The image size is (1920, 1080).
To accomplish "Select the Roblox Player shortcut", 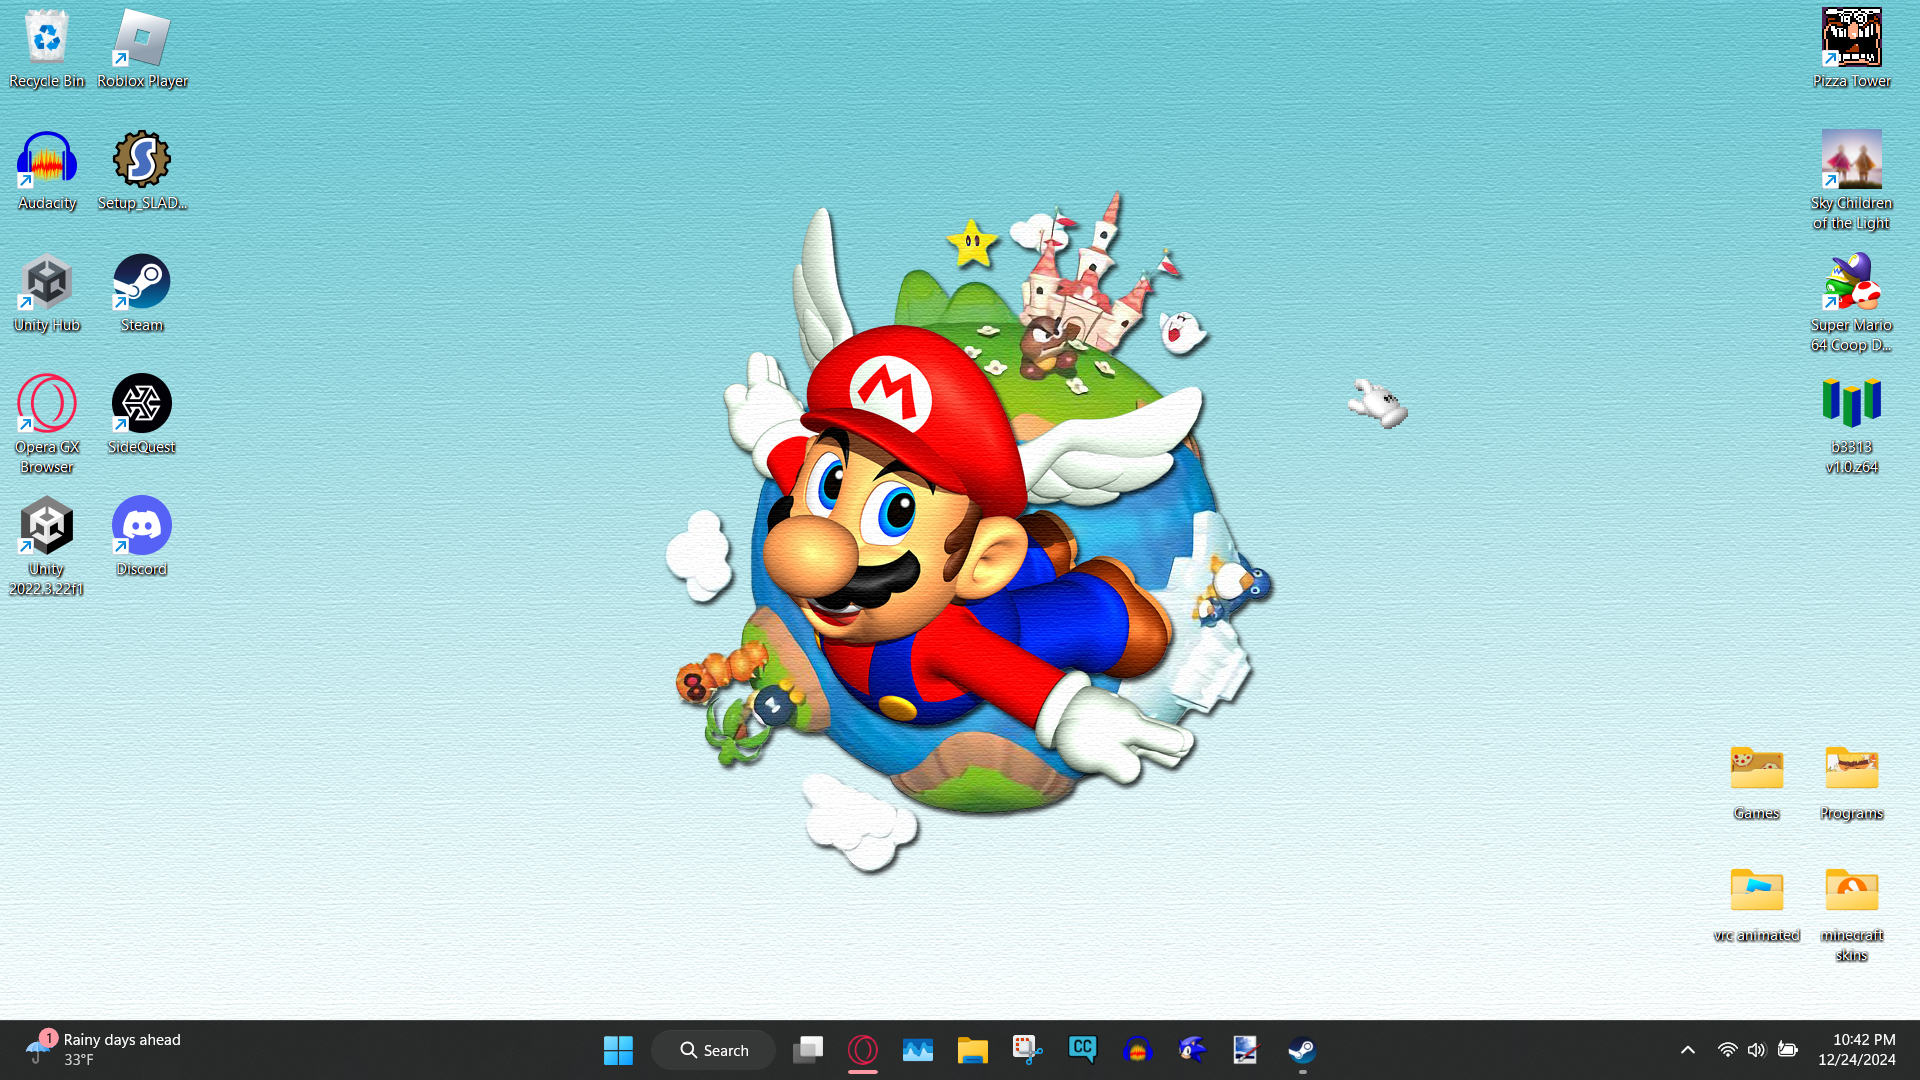I will [142, 49].
